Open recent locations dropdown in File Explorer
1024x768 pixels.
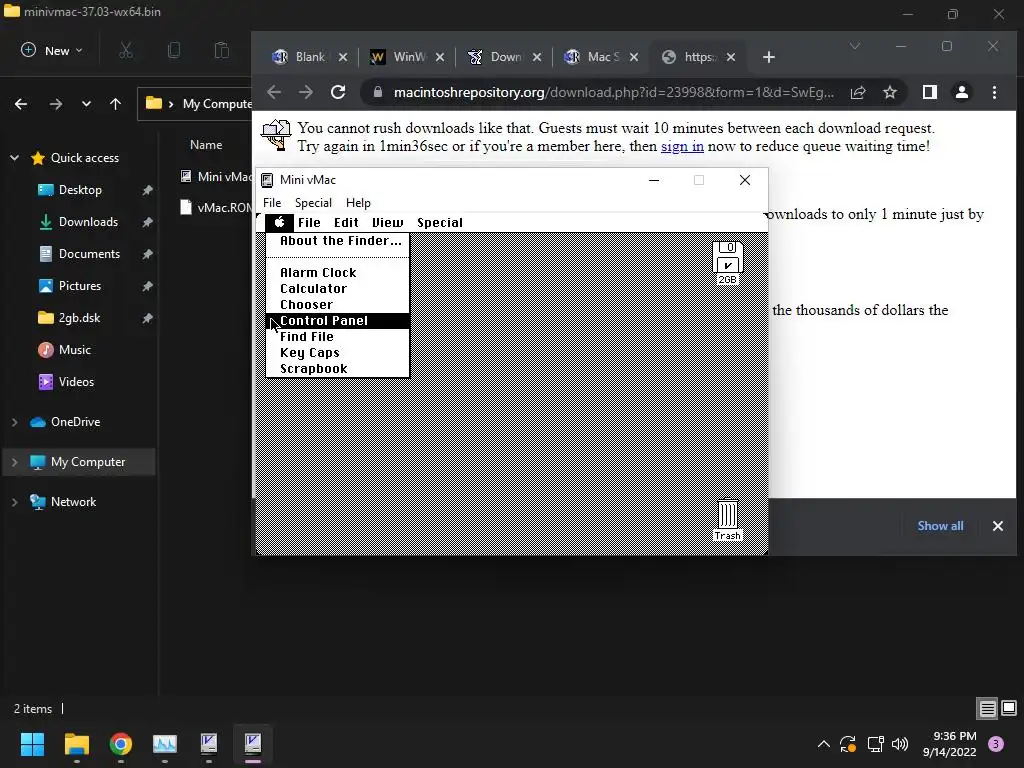86,104
